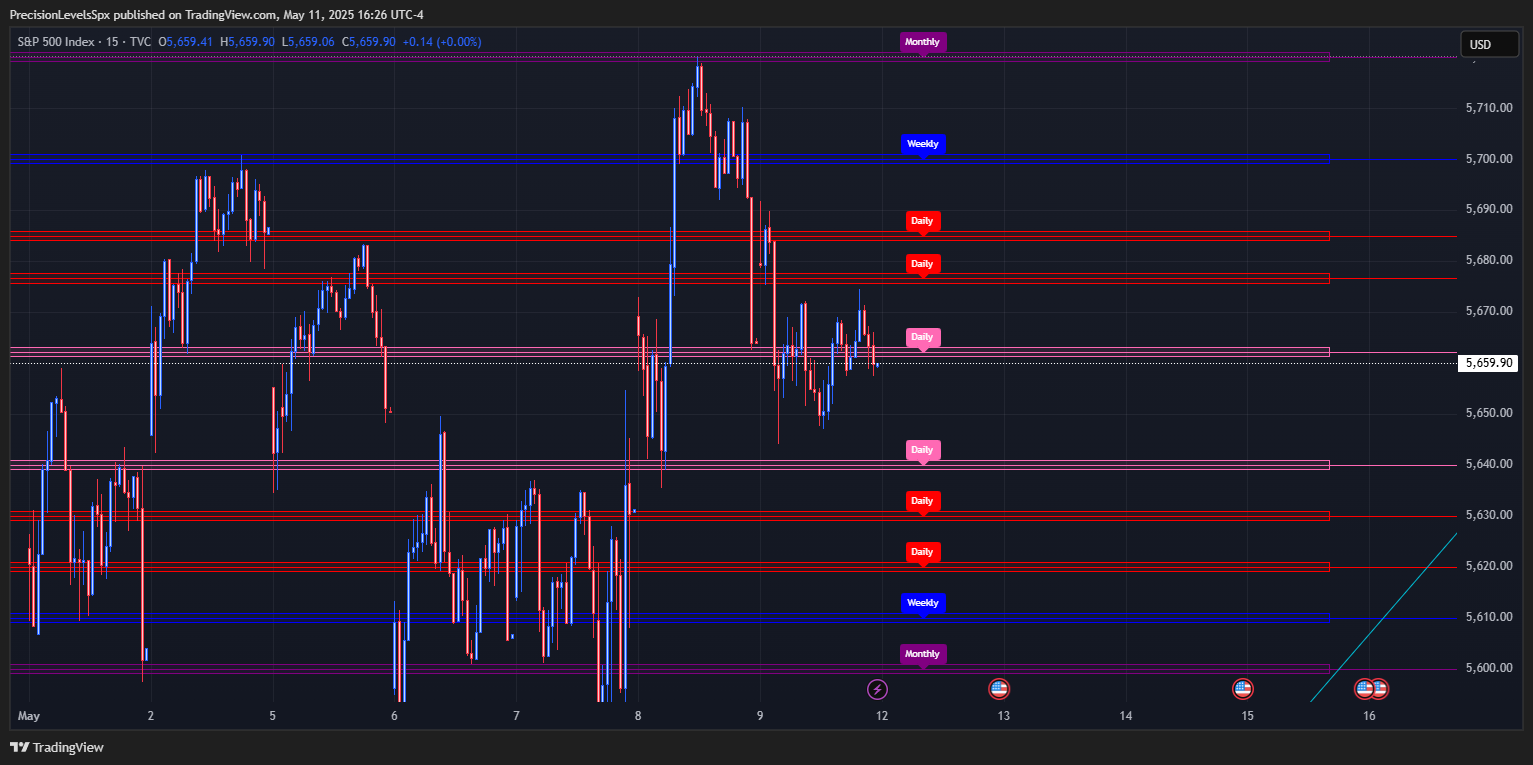Click the PrecisionLevelsSpx publisher name
1533x765 pixels.
tap(60, 14)
